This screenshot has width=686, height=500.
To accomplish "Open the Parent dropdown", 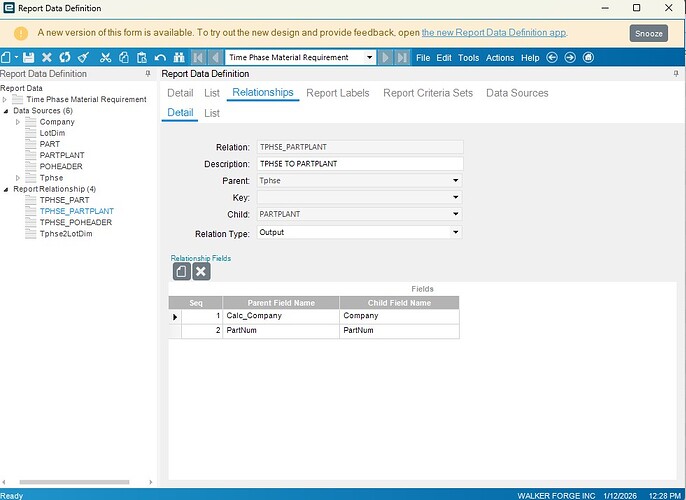I will click(456, 181).
